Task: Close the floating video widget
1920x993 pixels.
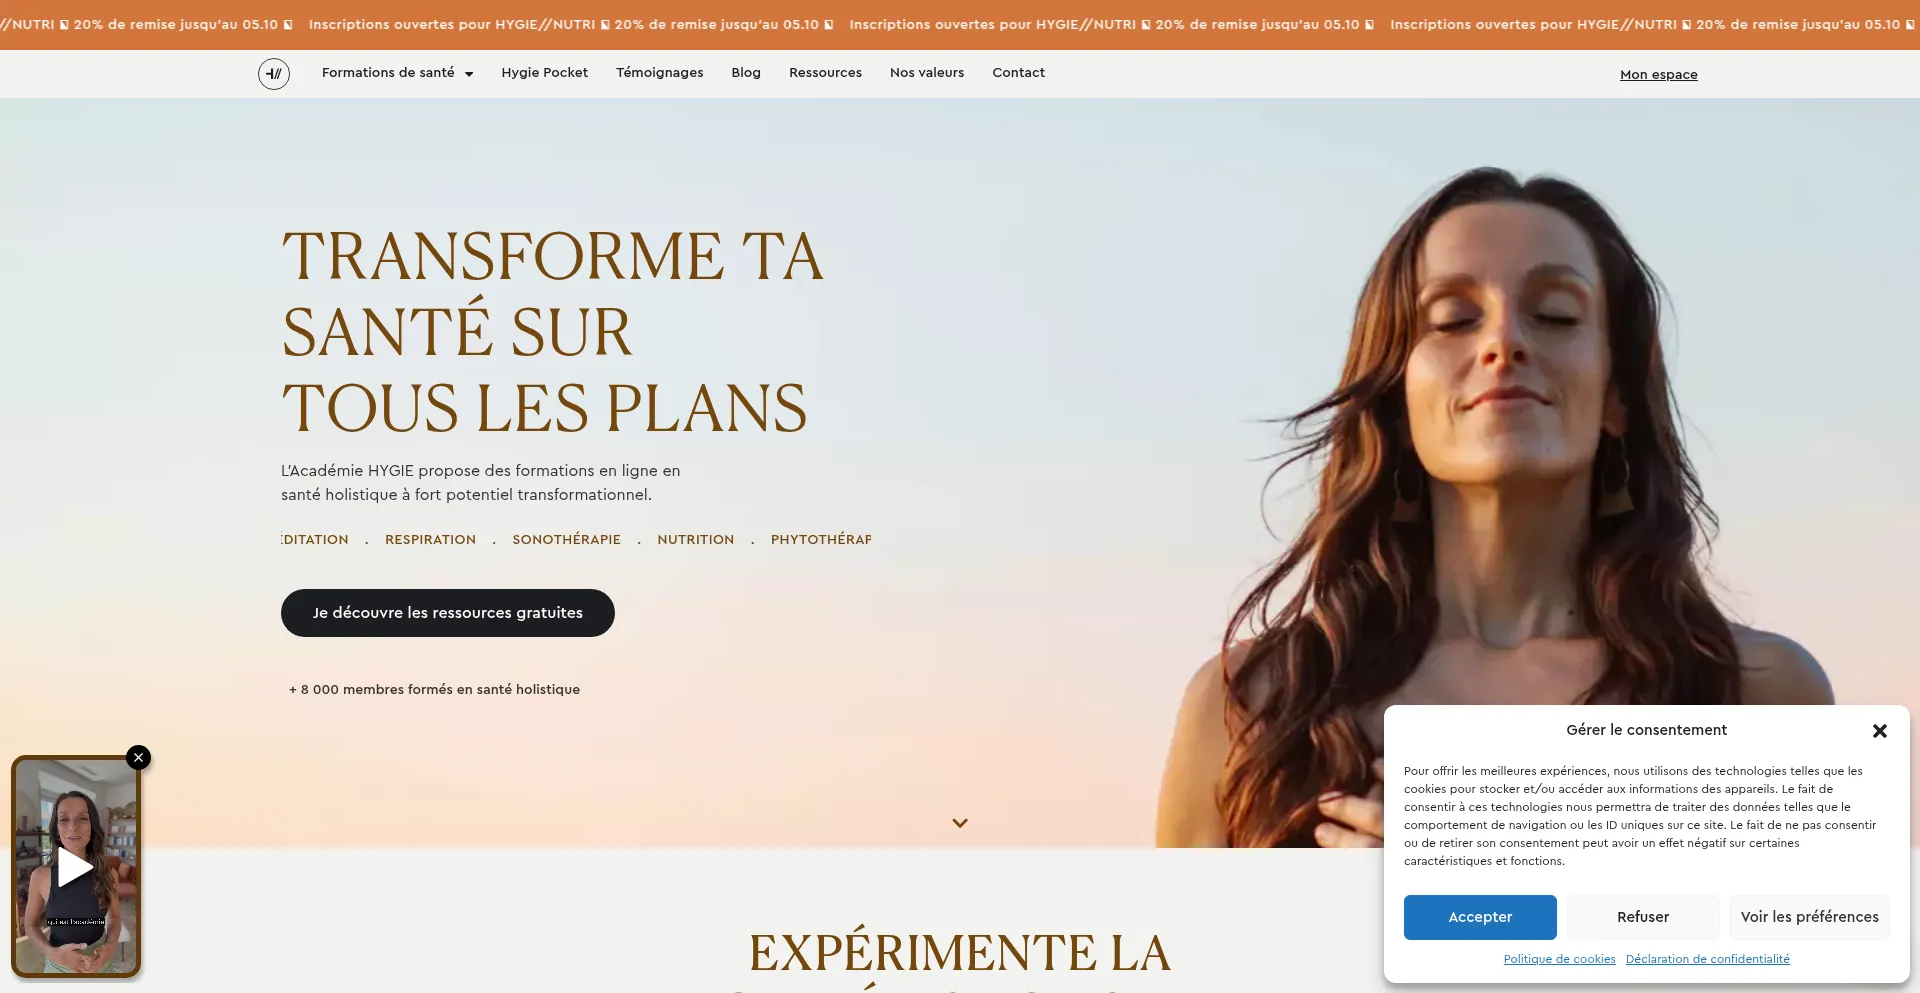Action: pyautogui.click(x=139, y=758)
